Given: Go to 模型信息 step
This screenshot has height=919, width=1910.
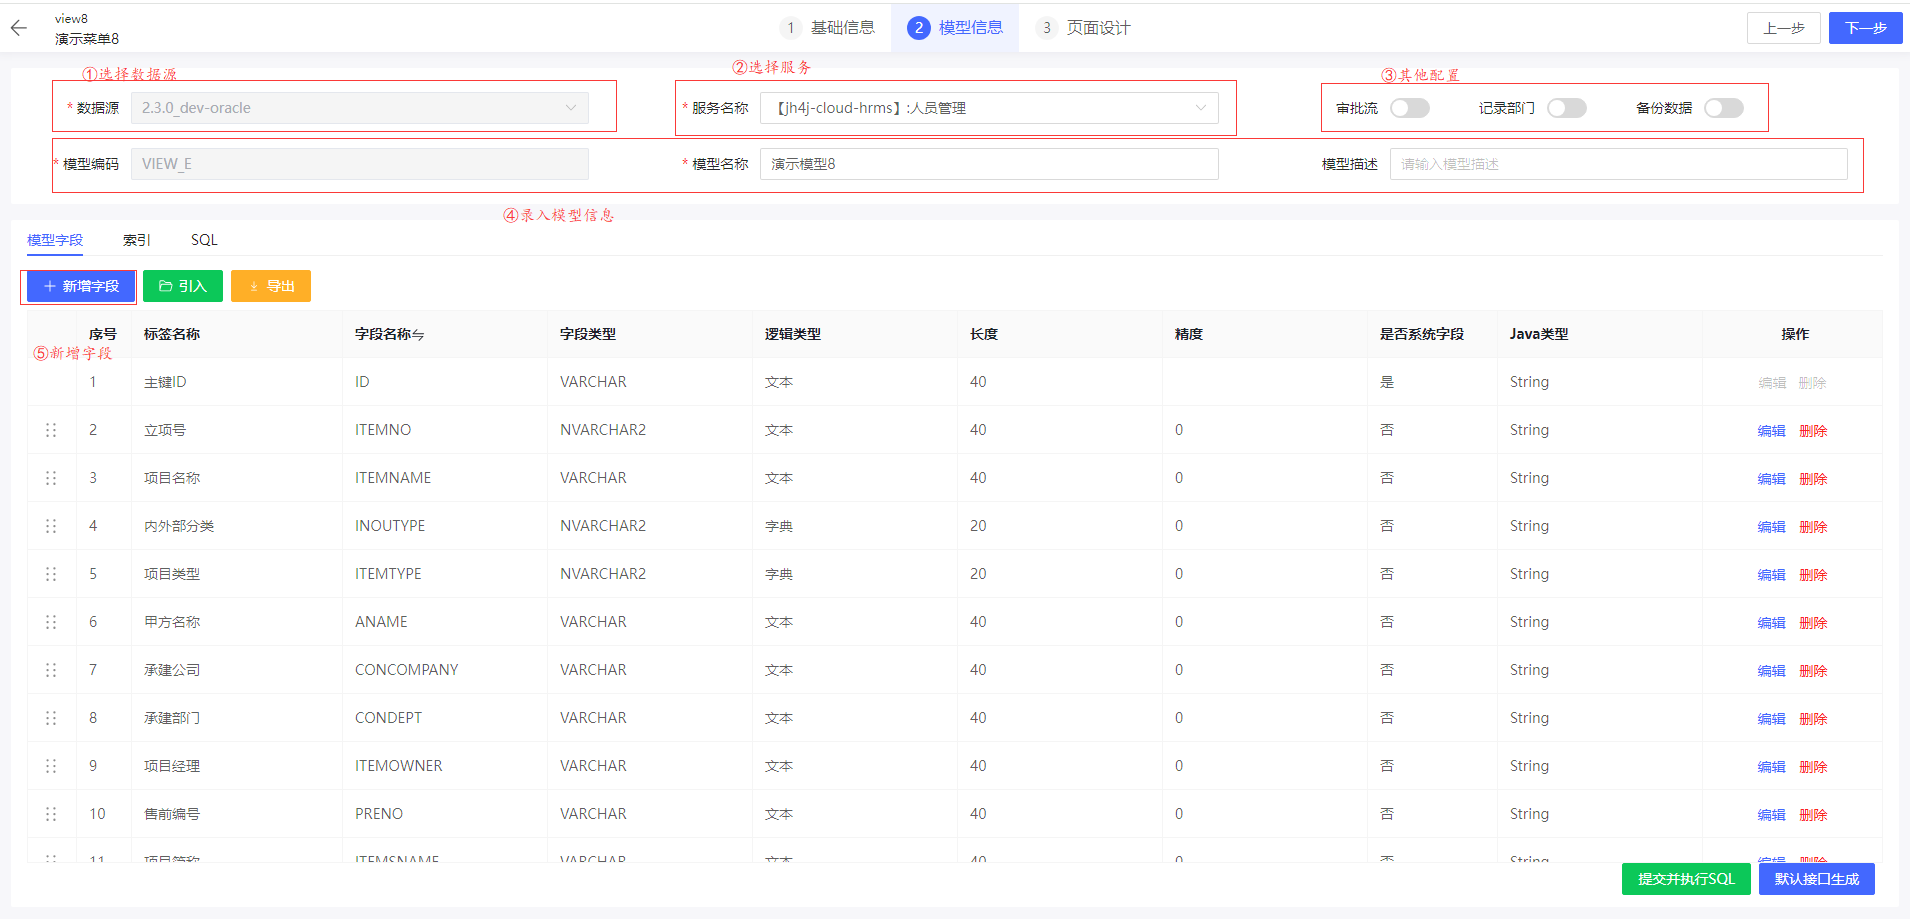Looking at the screenshot, I should pos(955,28).
